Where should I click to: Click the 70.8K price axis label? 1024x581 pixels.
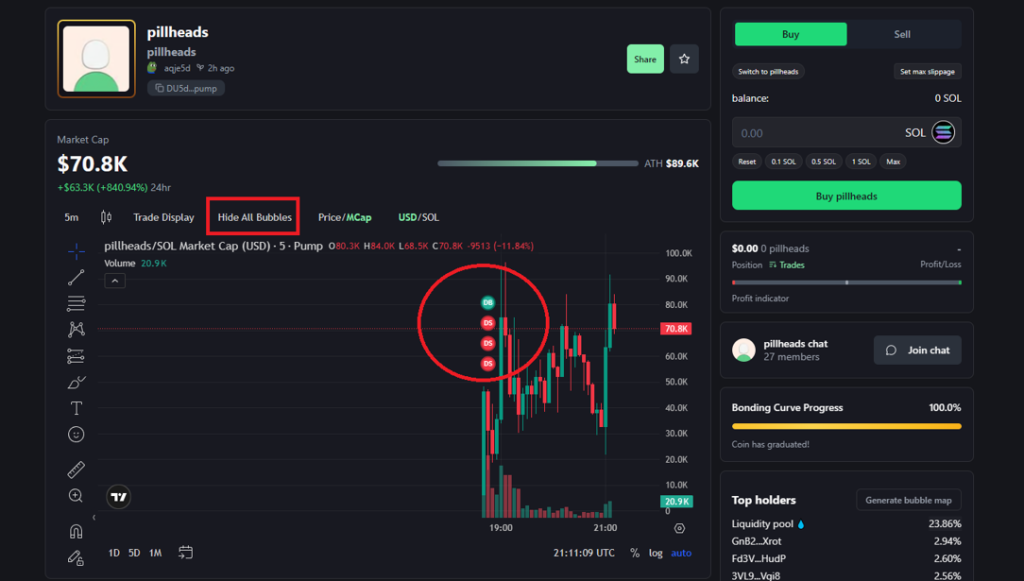[676, 328]
